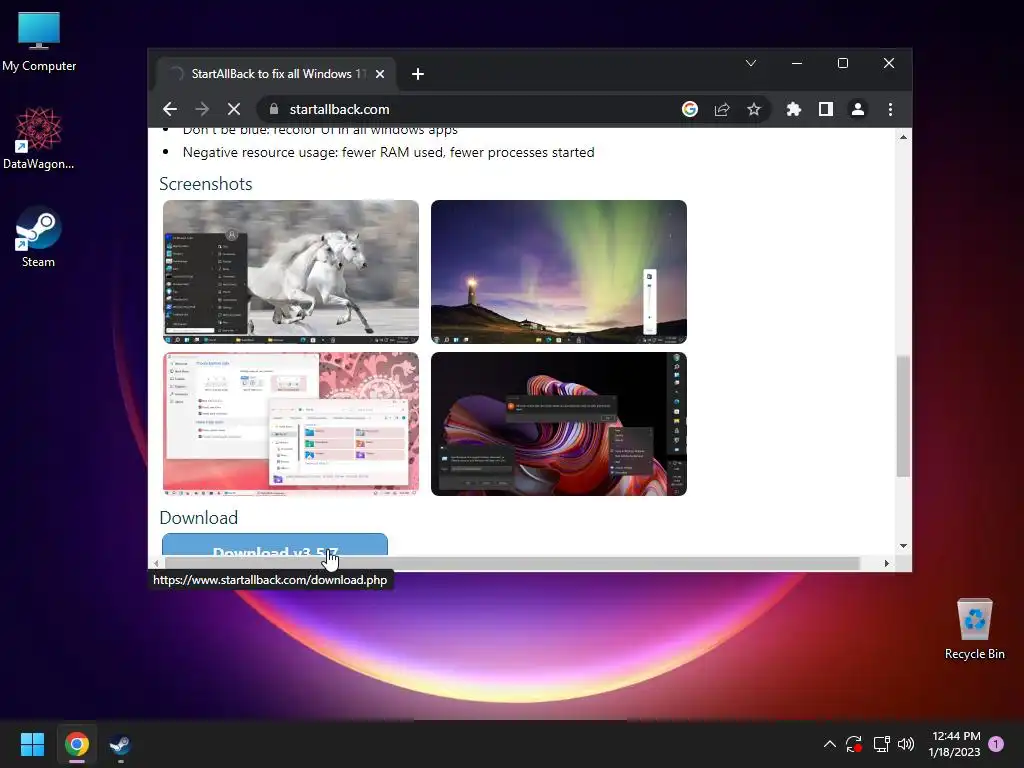Share this page using share icon

coord(722,109)
